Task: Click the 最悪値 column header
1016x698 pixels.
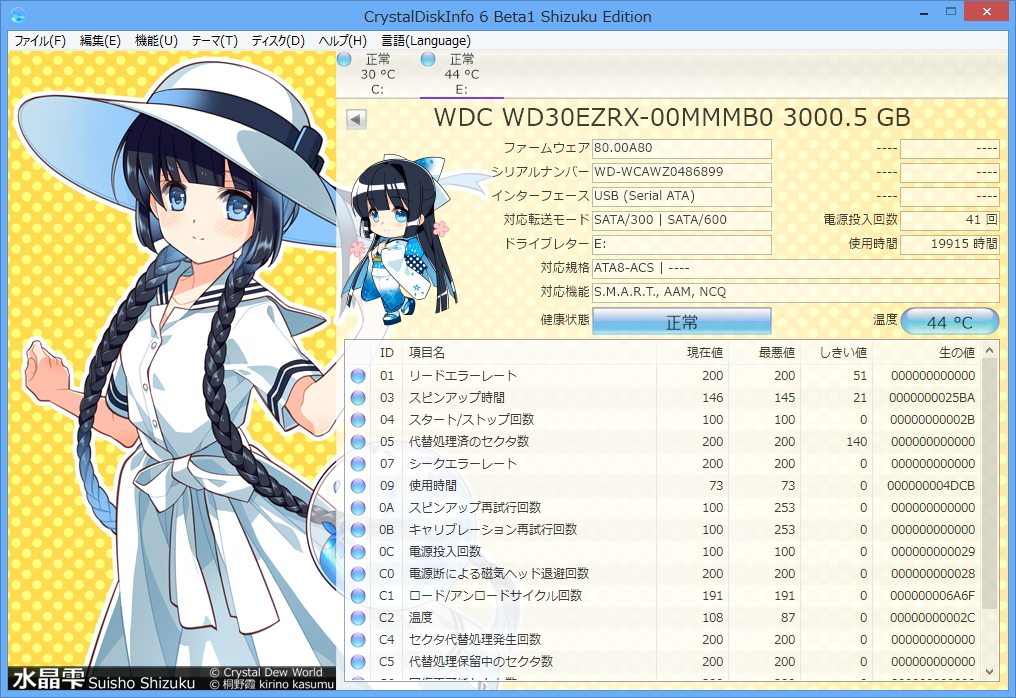Action: (765, 353)
